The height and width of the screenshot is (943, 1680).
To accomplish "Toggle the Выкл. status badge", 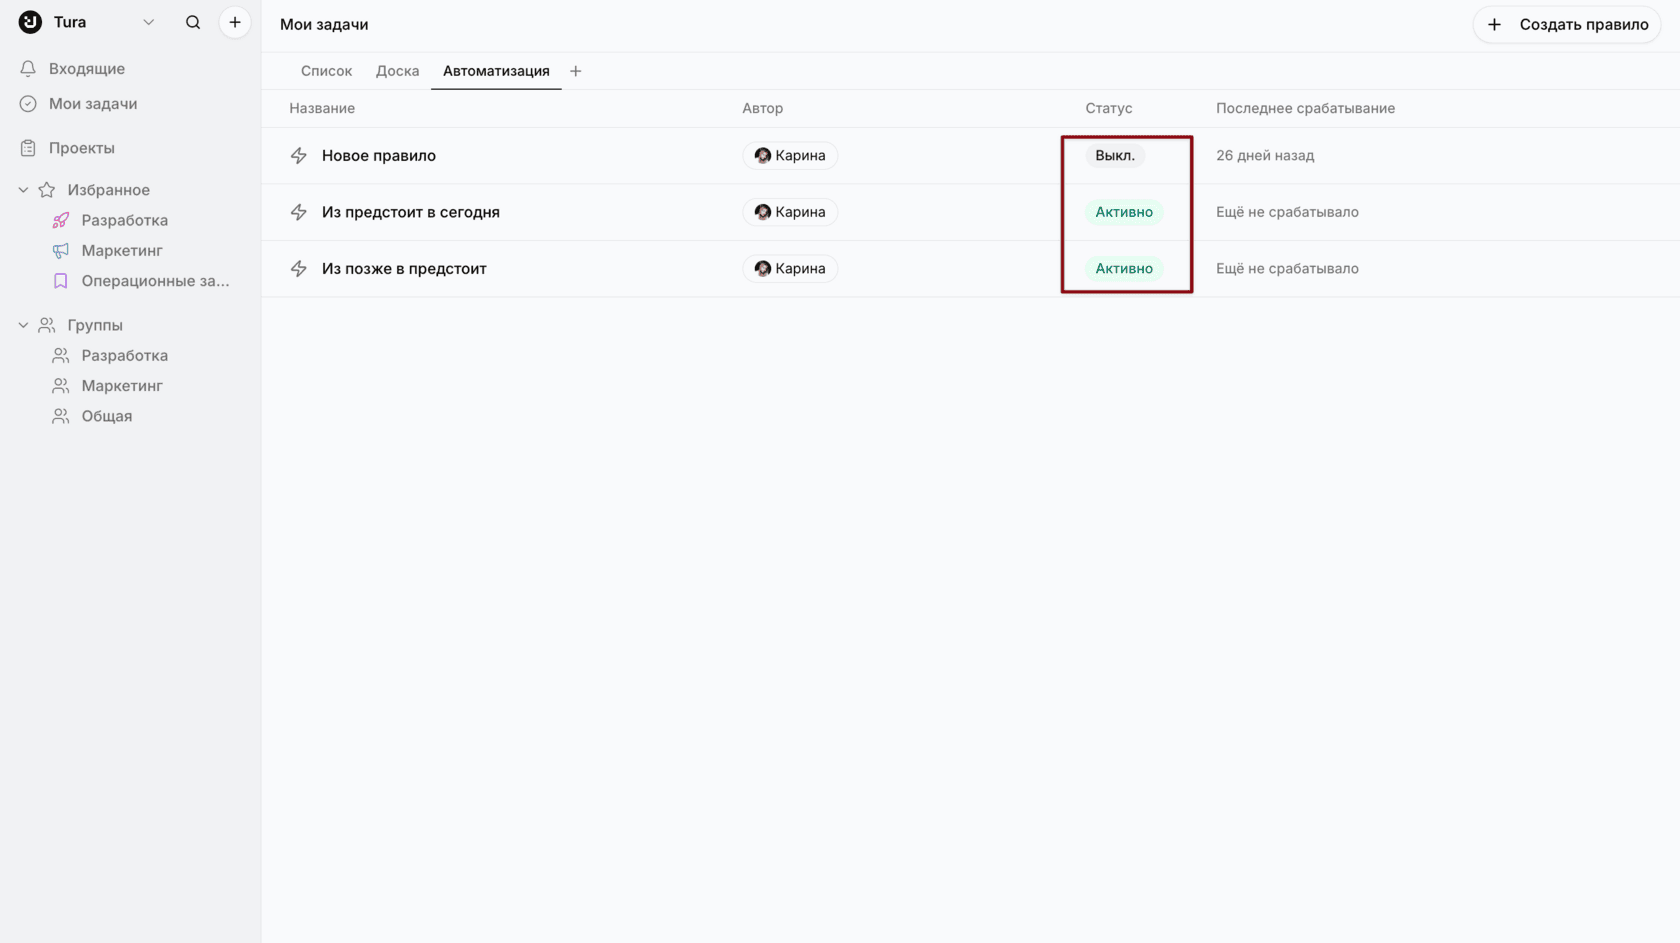I will pyautogui.click(x=1115, y=156).
